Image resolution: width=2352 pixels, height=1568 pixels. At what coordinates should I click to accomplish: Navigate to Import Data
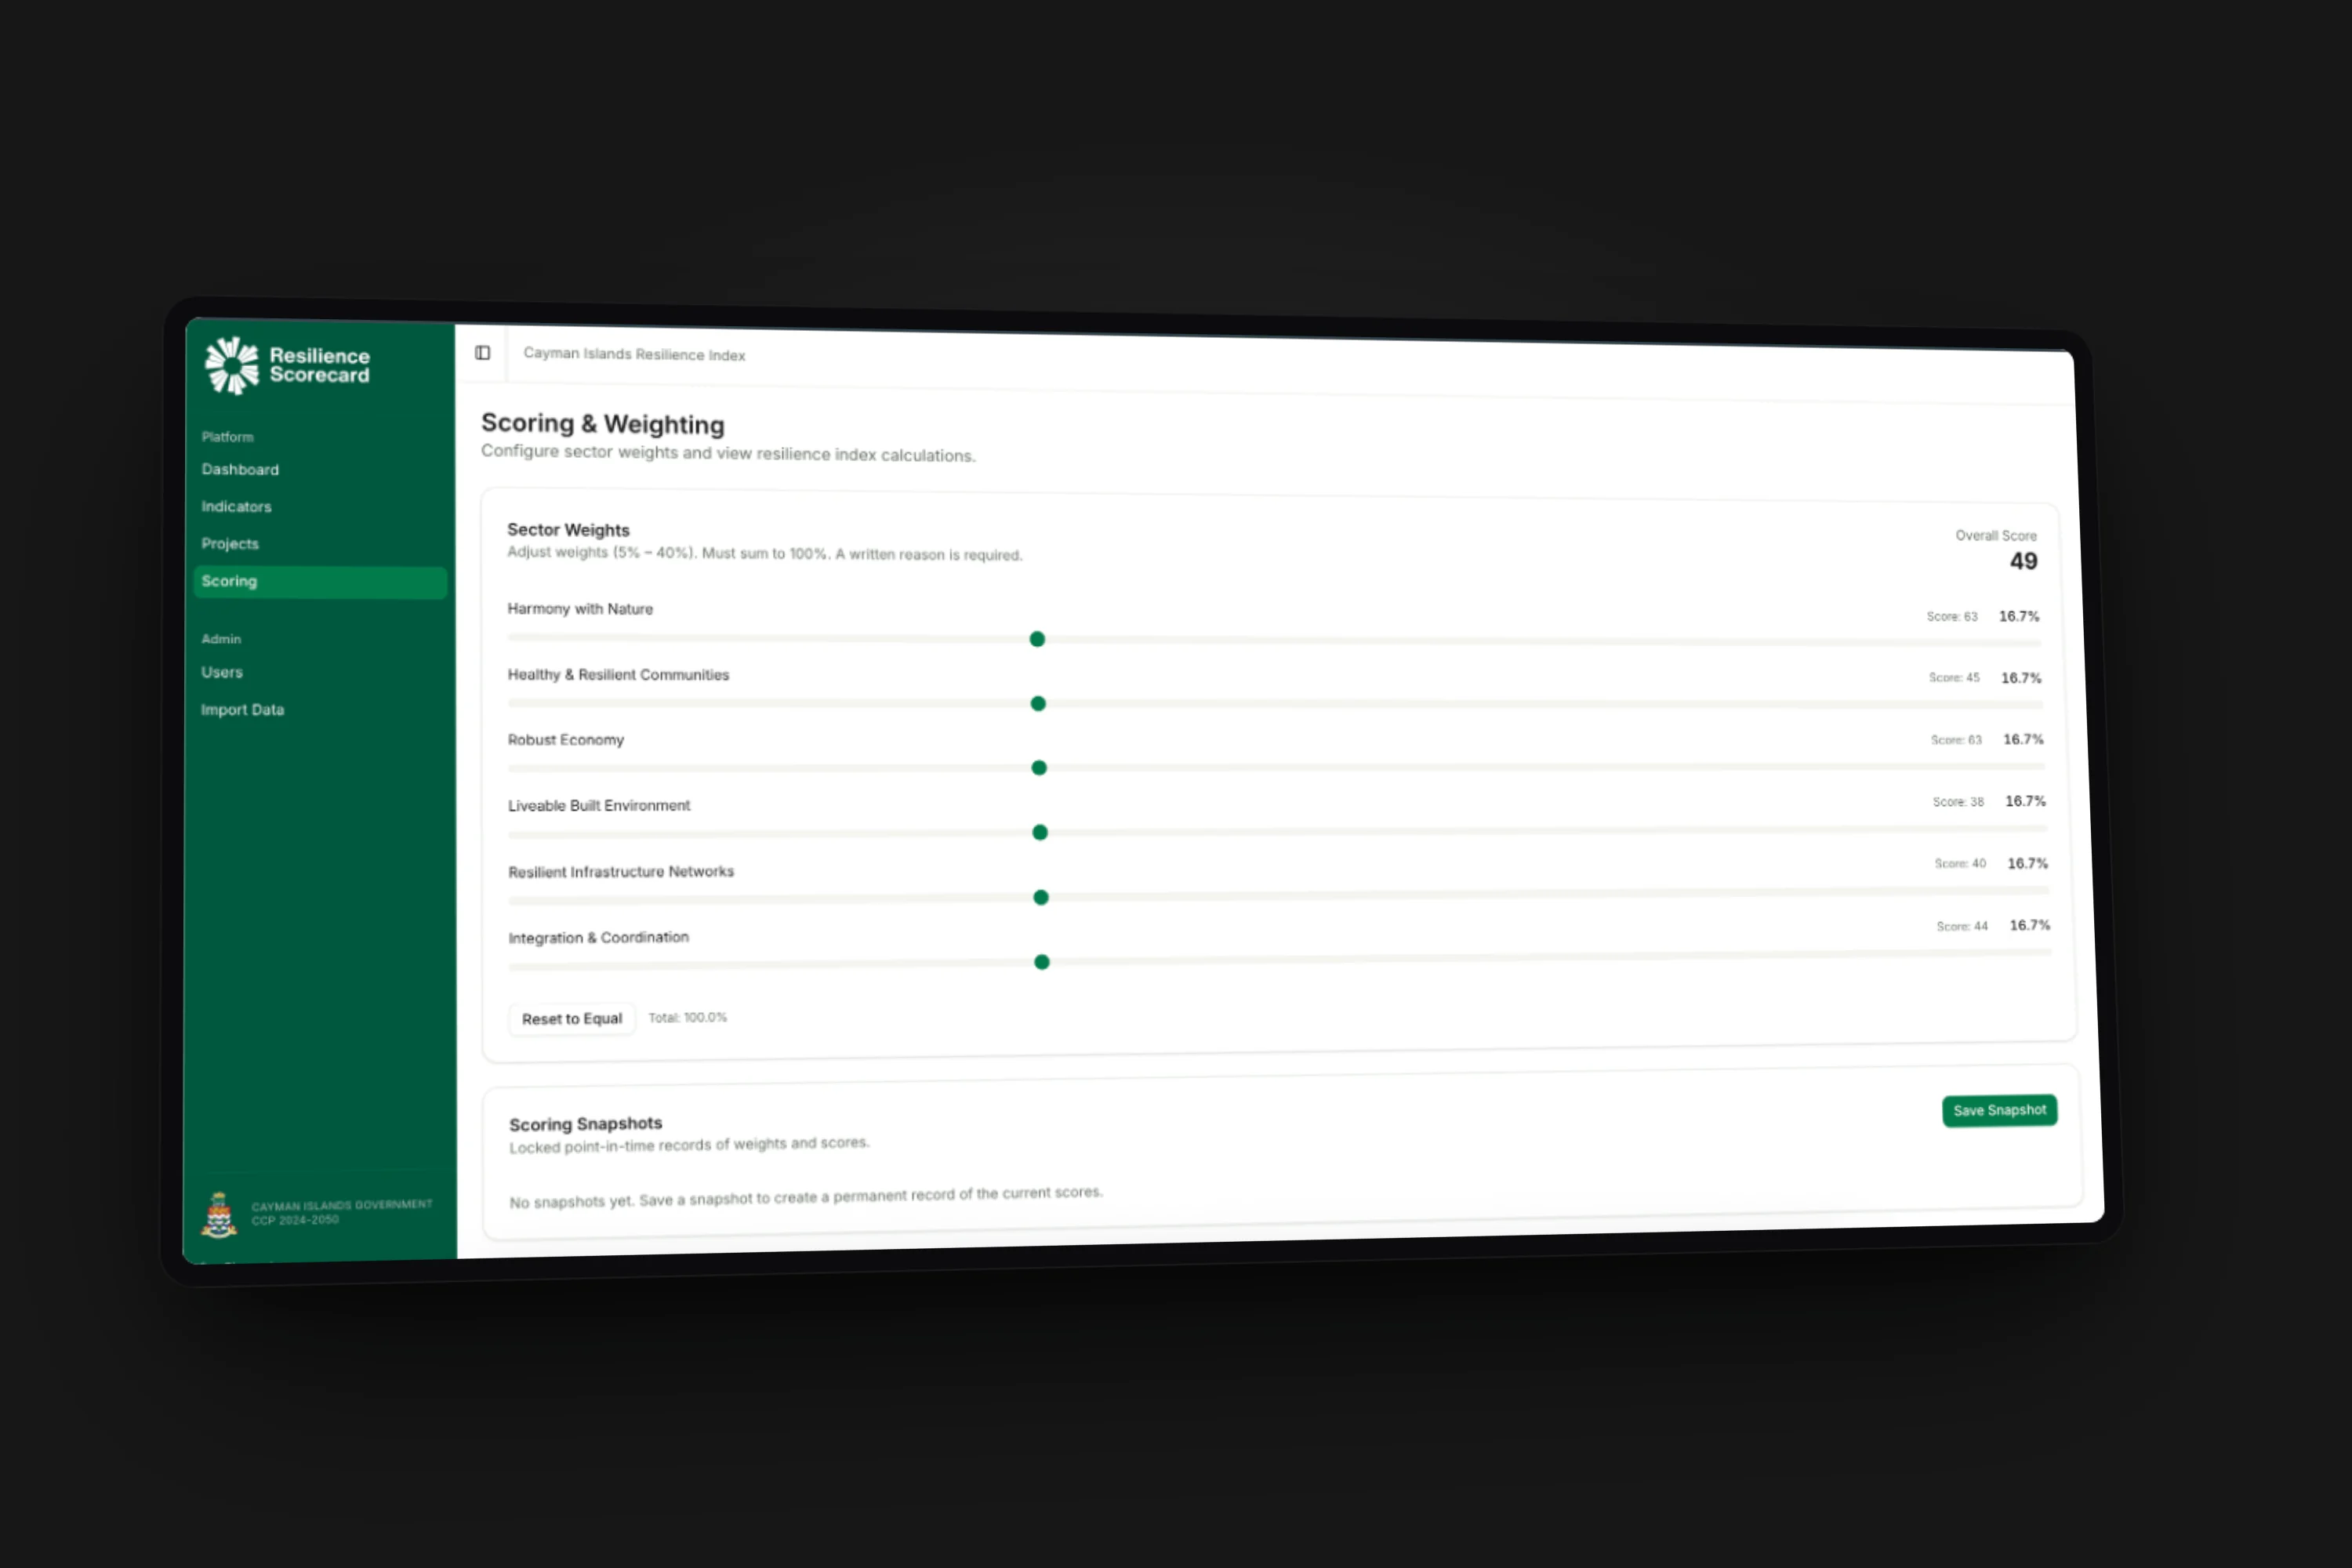point(242,709)
